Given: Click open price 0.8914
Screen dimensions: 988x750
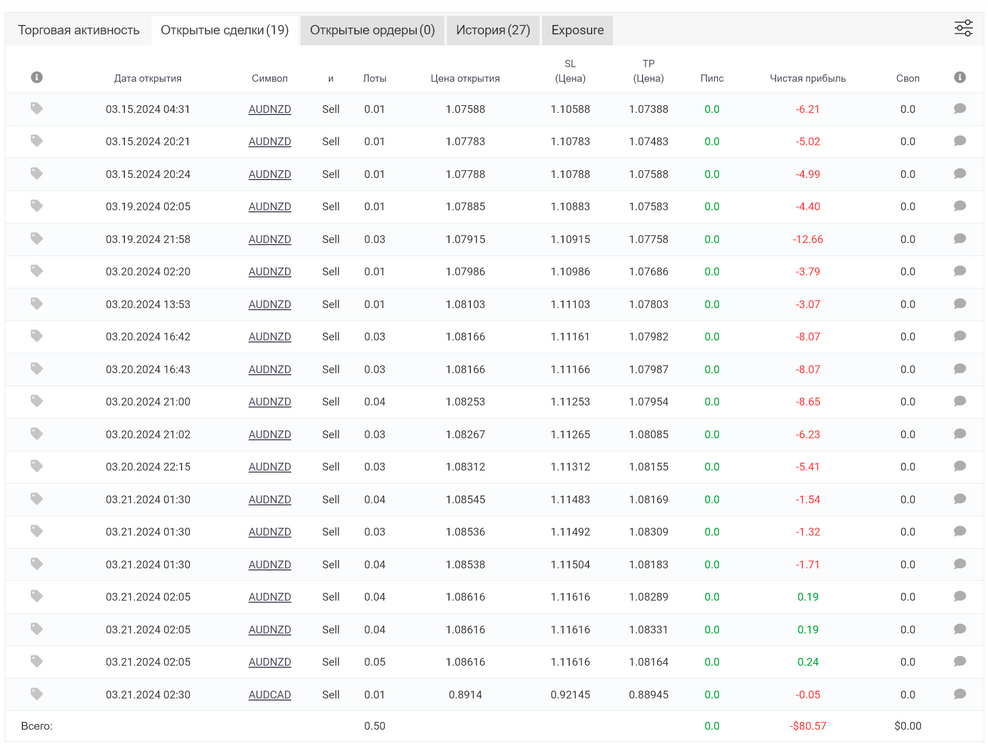Looking at the screenshot, I should [465, 695].
